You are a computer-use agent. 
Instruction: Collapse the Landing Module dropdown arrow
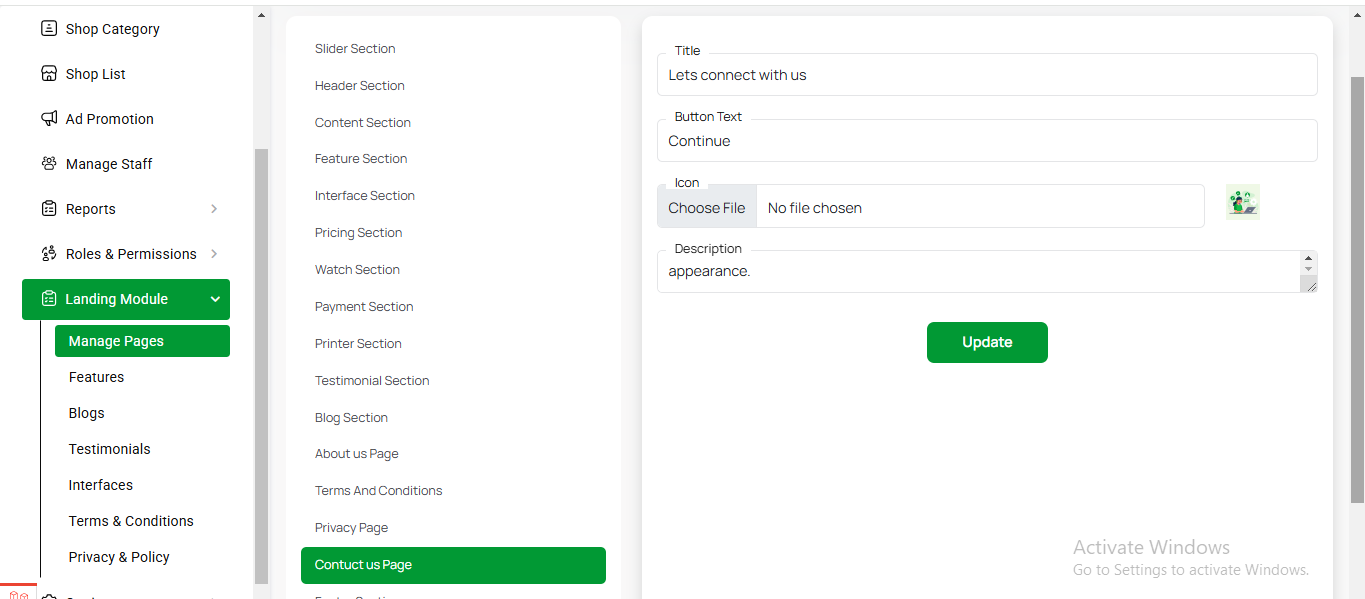(215, 299)
